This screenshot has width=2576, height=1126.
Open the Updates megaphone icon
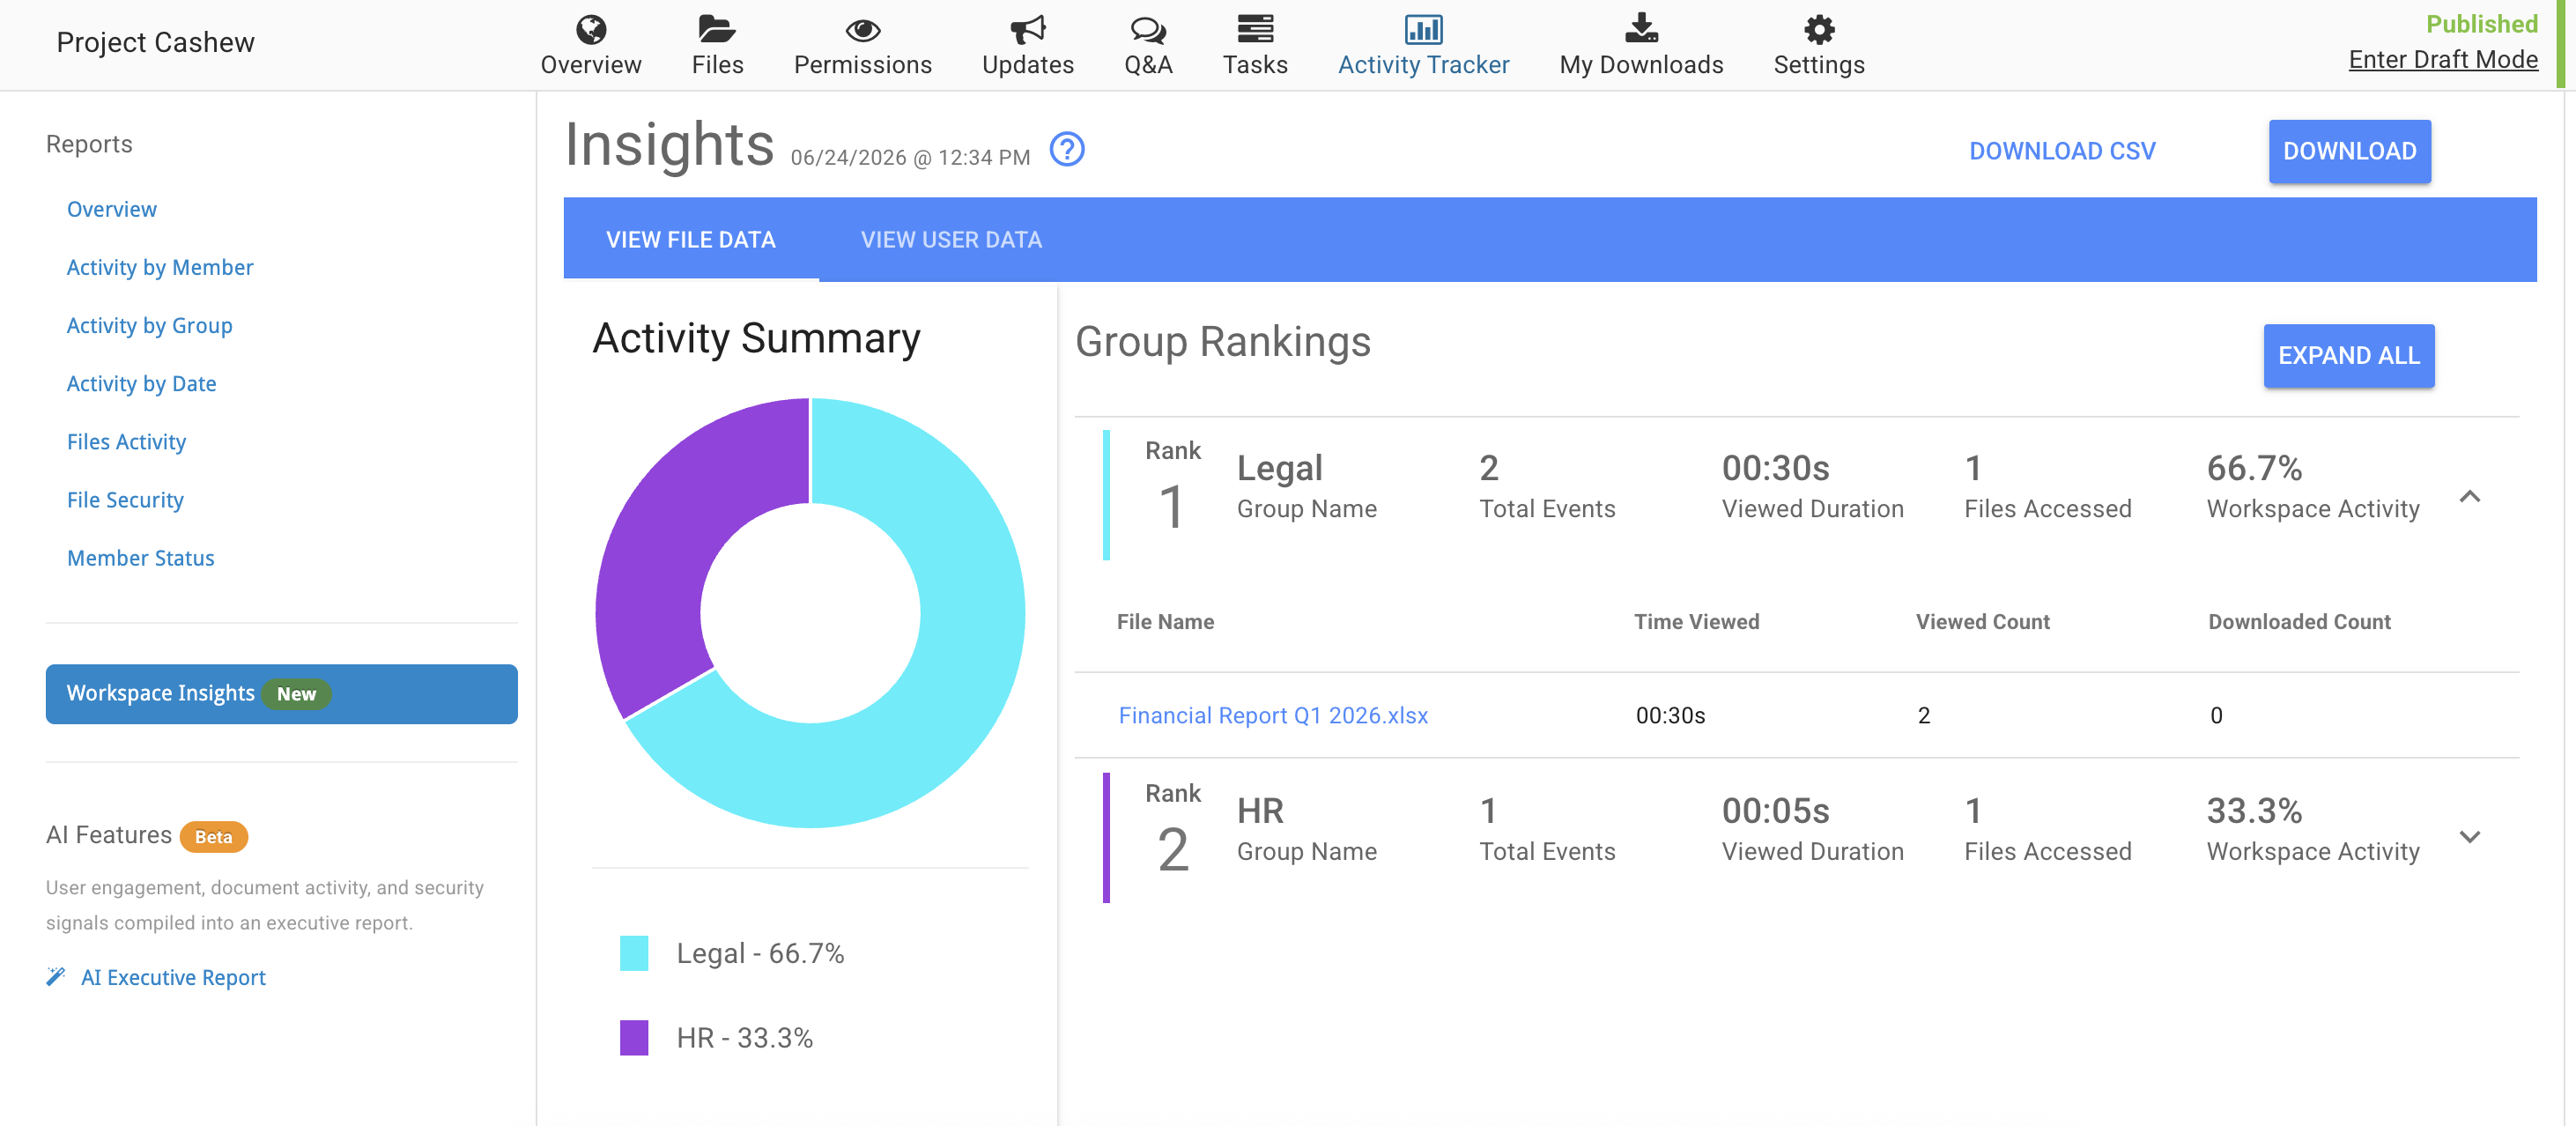click(x=1027, y=30)
